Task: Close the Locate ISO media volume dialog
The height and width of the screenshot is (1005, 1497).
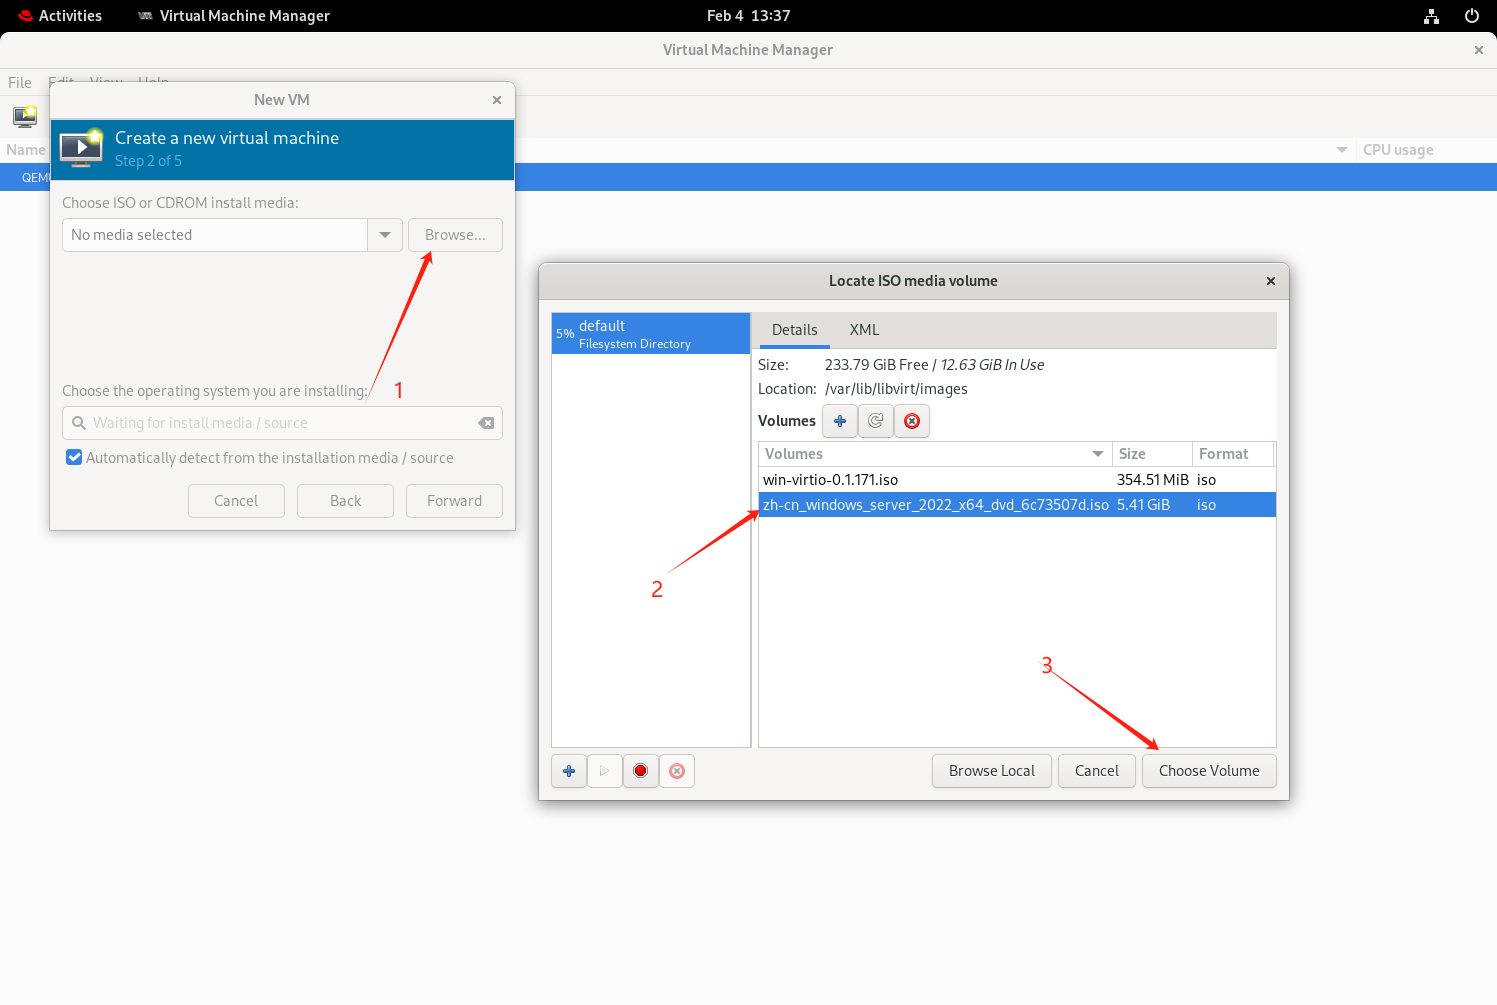Action: (x=1271, y=281)
